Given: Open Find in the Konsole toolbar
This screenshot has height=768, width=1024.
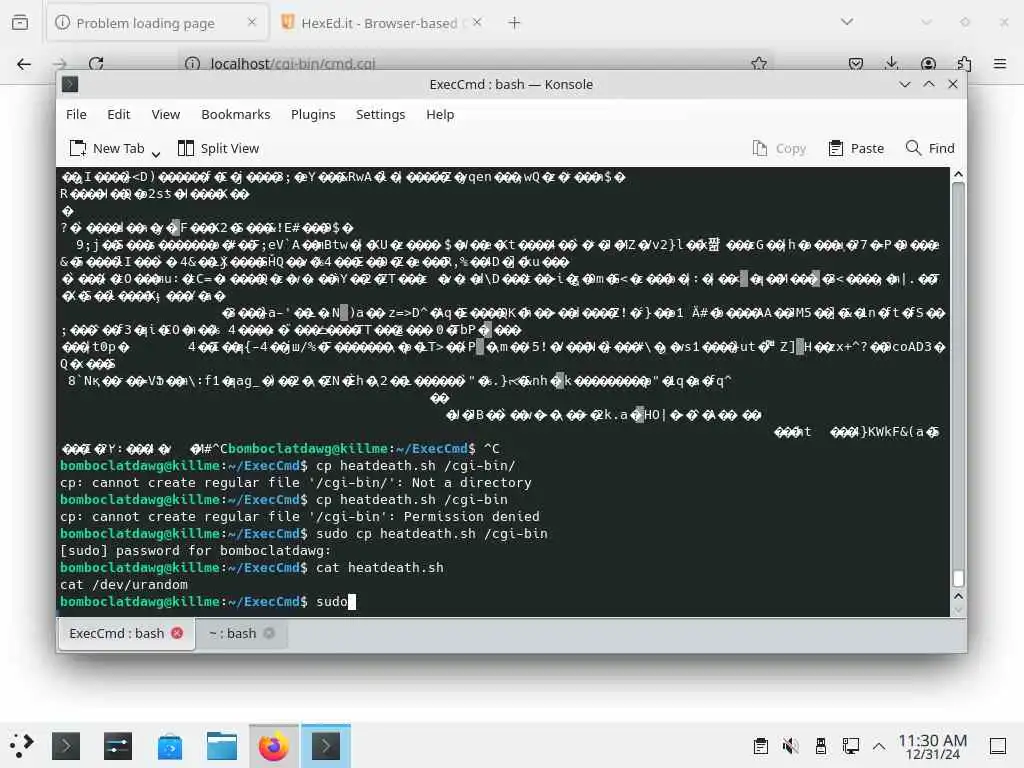Looking at the screenshot, I should [930, 148].
